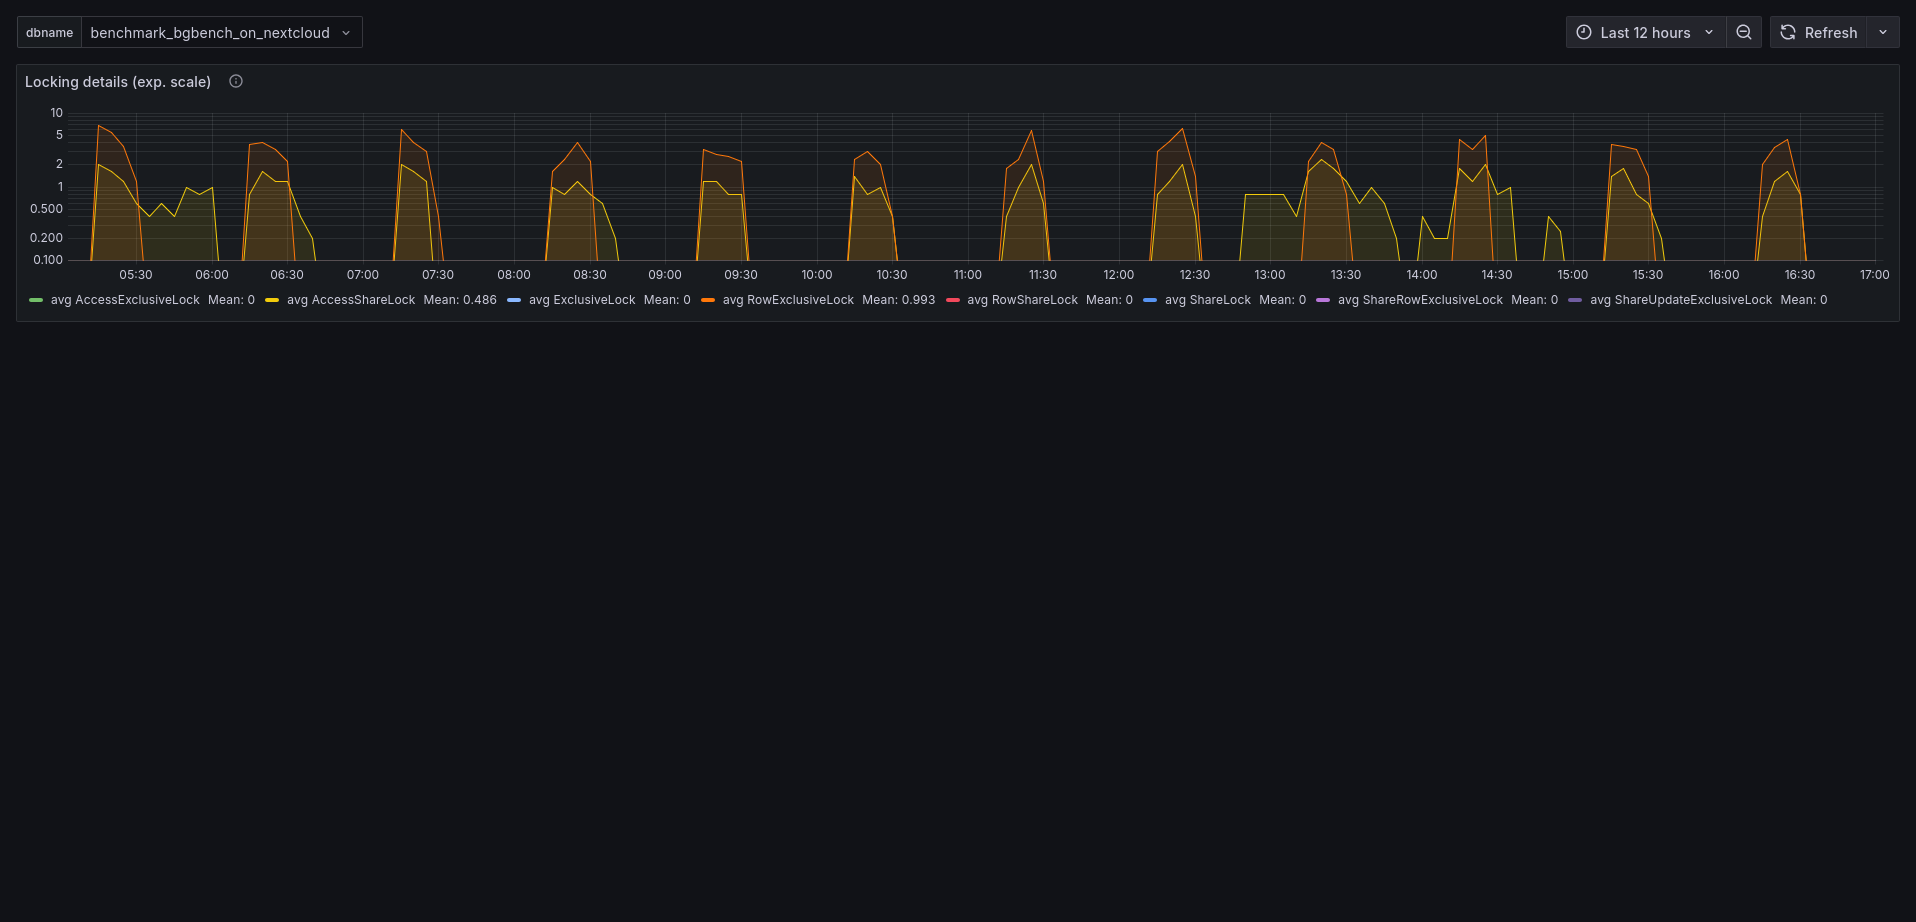Click the refresh arrows icon
Screen dimensions: 1916x922
(1788, 32)
